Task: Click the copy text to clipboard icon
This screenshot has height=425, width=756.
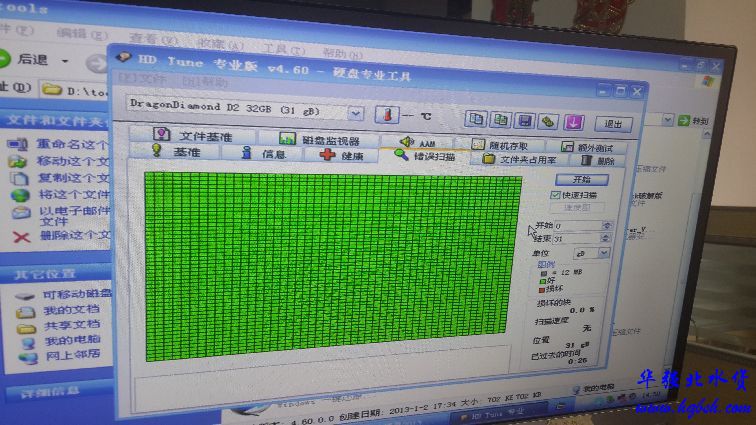Action: pos(476,119)
